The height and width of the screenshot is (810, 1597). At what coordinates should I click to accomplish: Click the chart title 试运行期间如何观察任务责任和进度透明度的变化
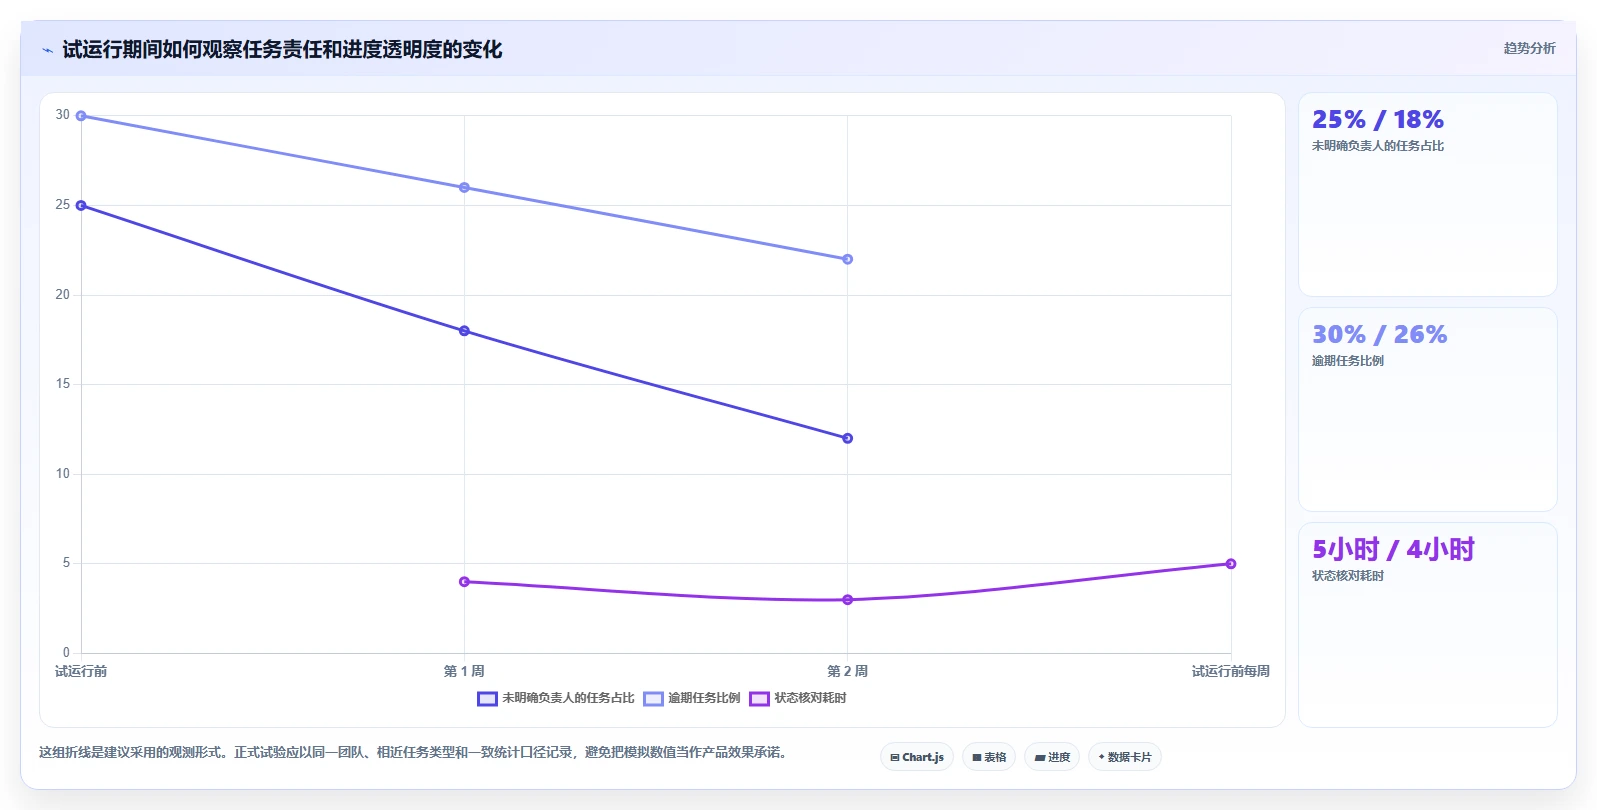pyautogui.click(x=282, y=49)
